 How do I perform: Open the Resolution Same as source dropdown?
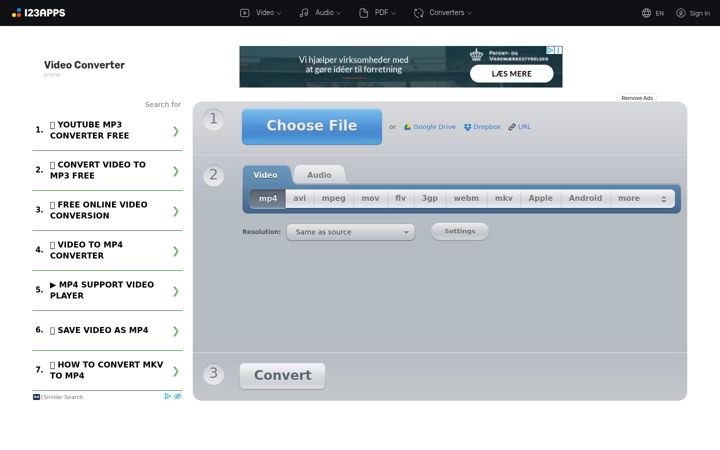(x=350, y=232)
